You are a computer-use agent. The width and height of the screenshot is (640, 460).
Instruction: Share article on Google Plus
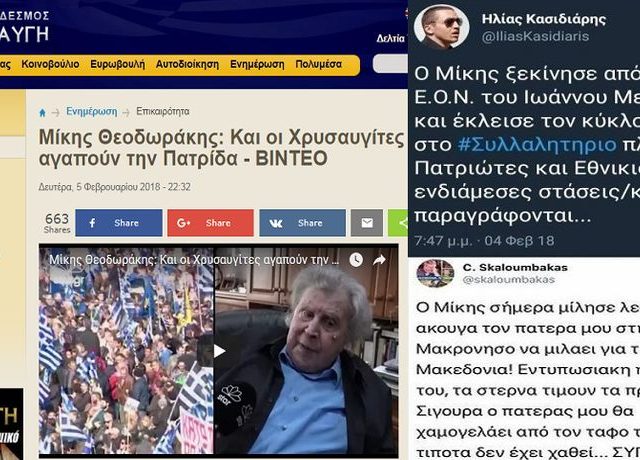pos(211,223)
